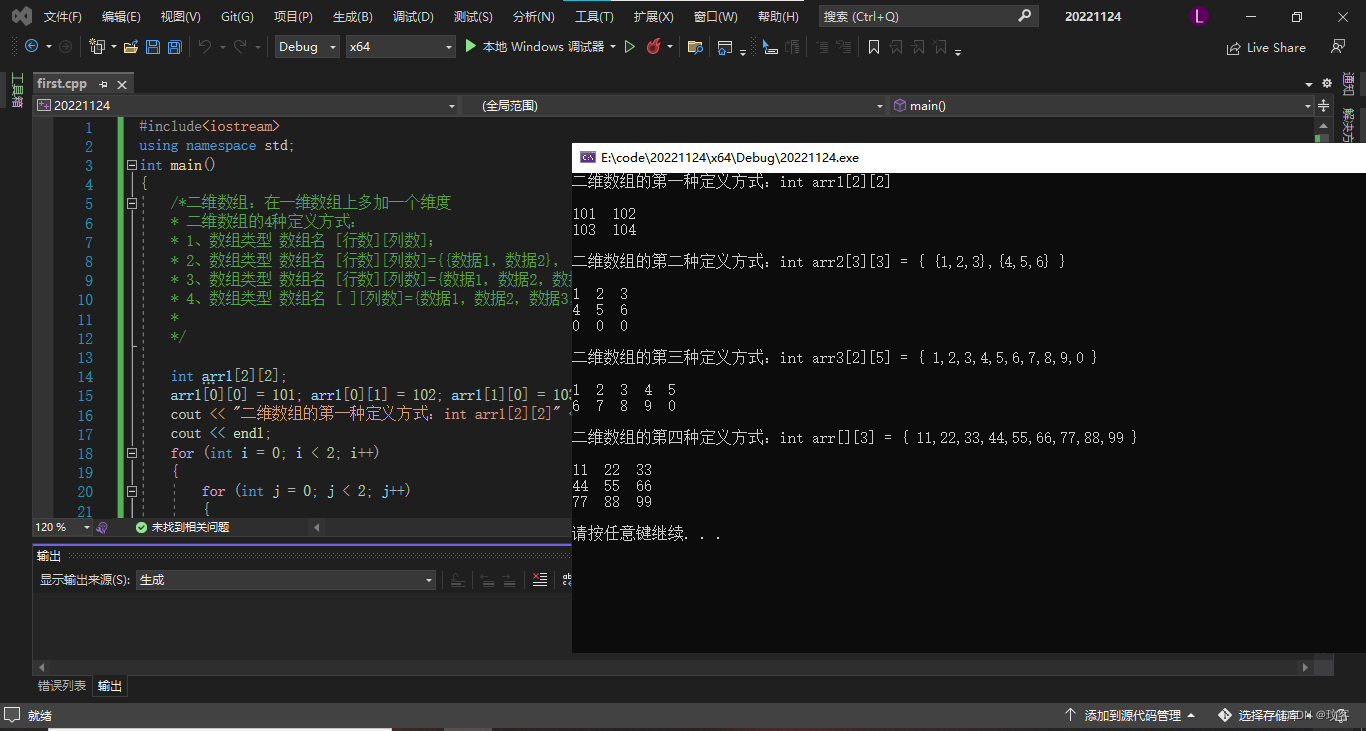The image size is (1366, 731).
Task: Switch to the 错误列表 tab
Action: pyautogui.click(x=62, y=686)
